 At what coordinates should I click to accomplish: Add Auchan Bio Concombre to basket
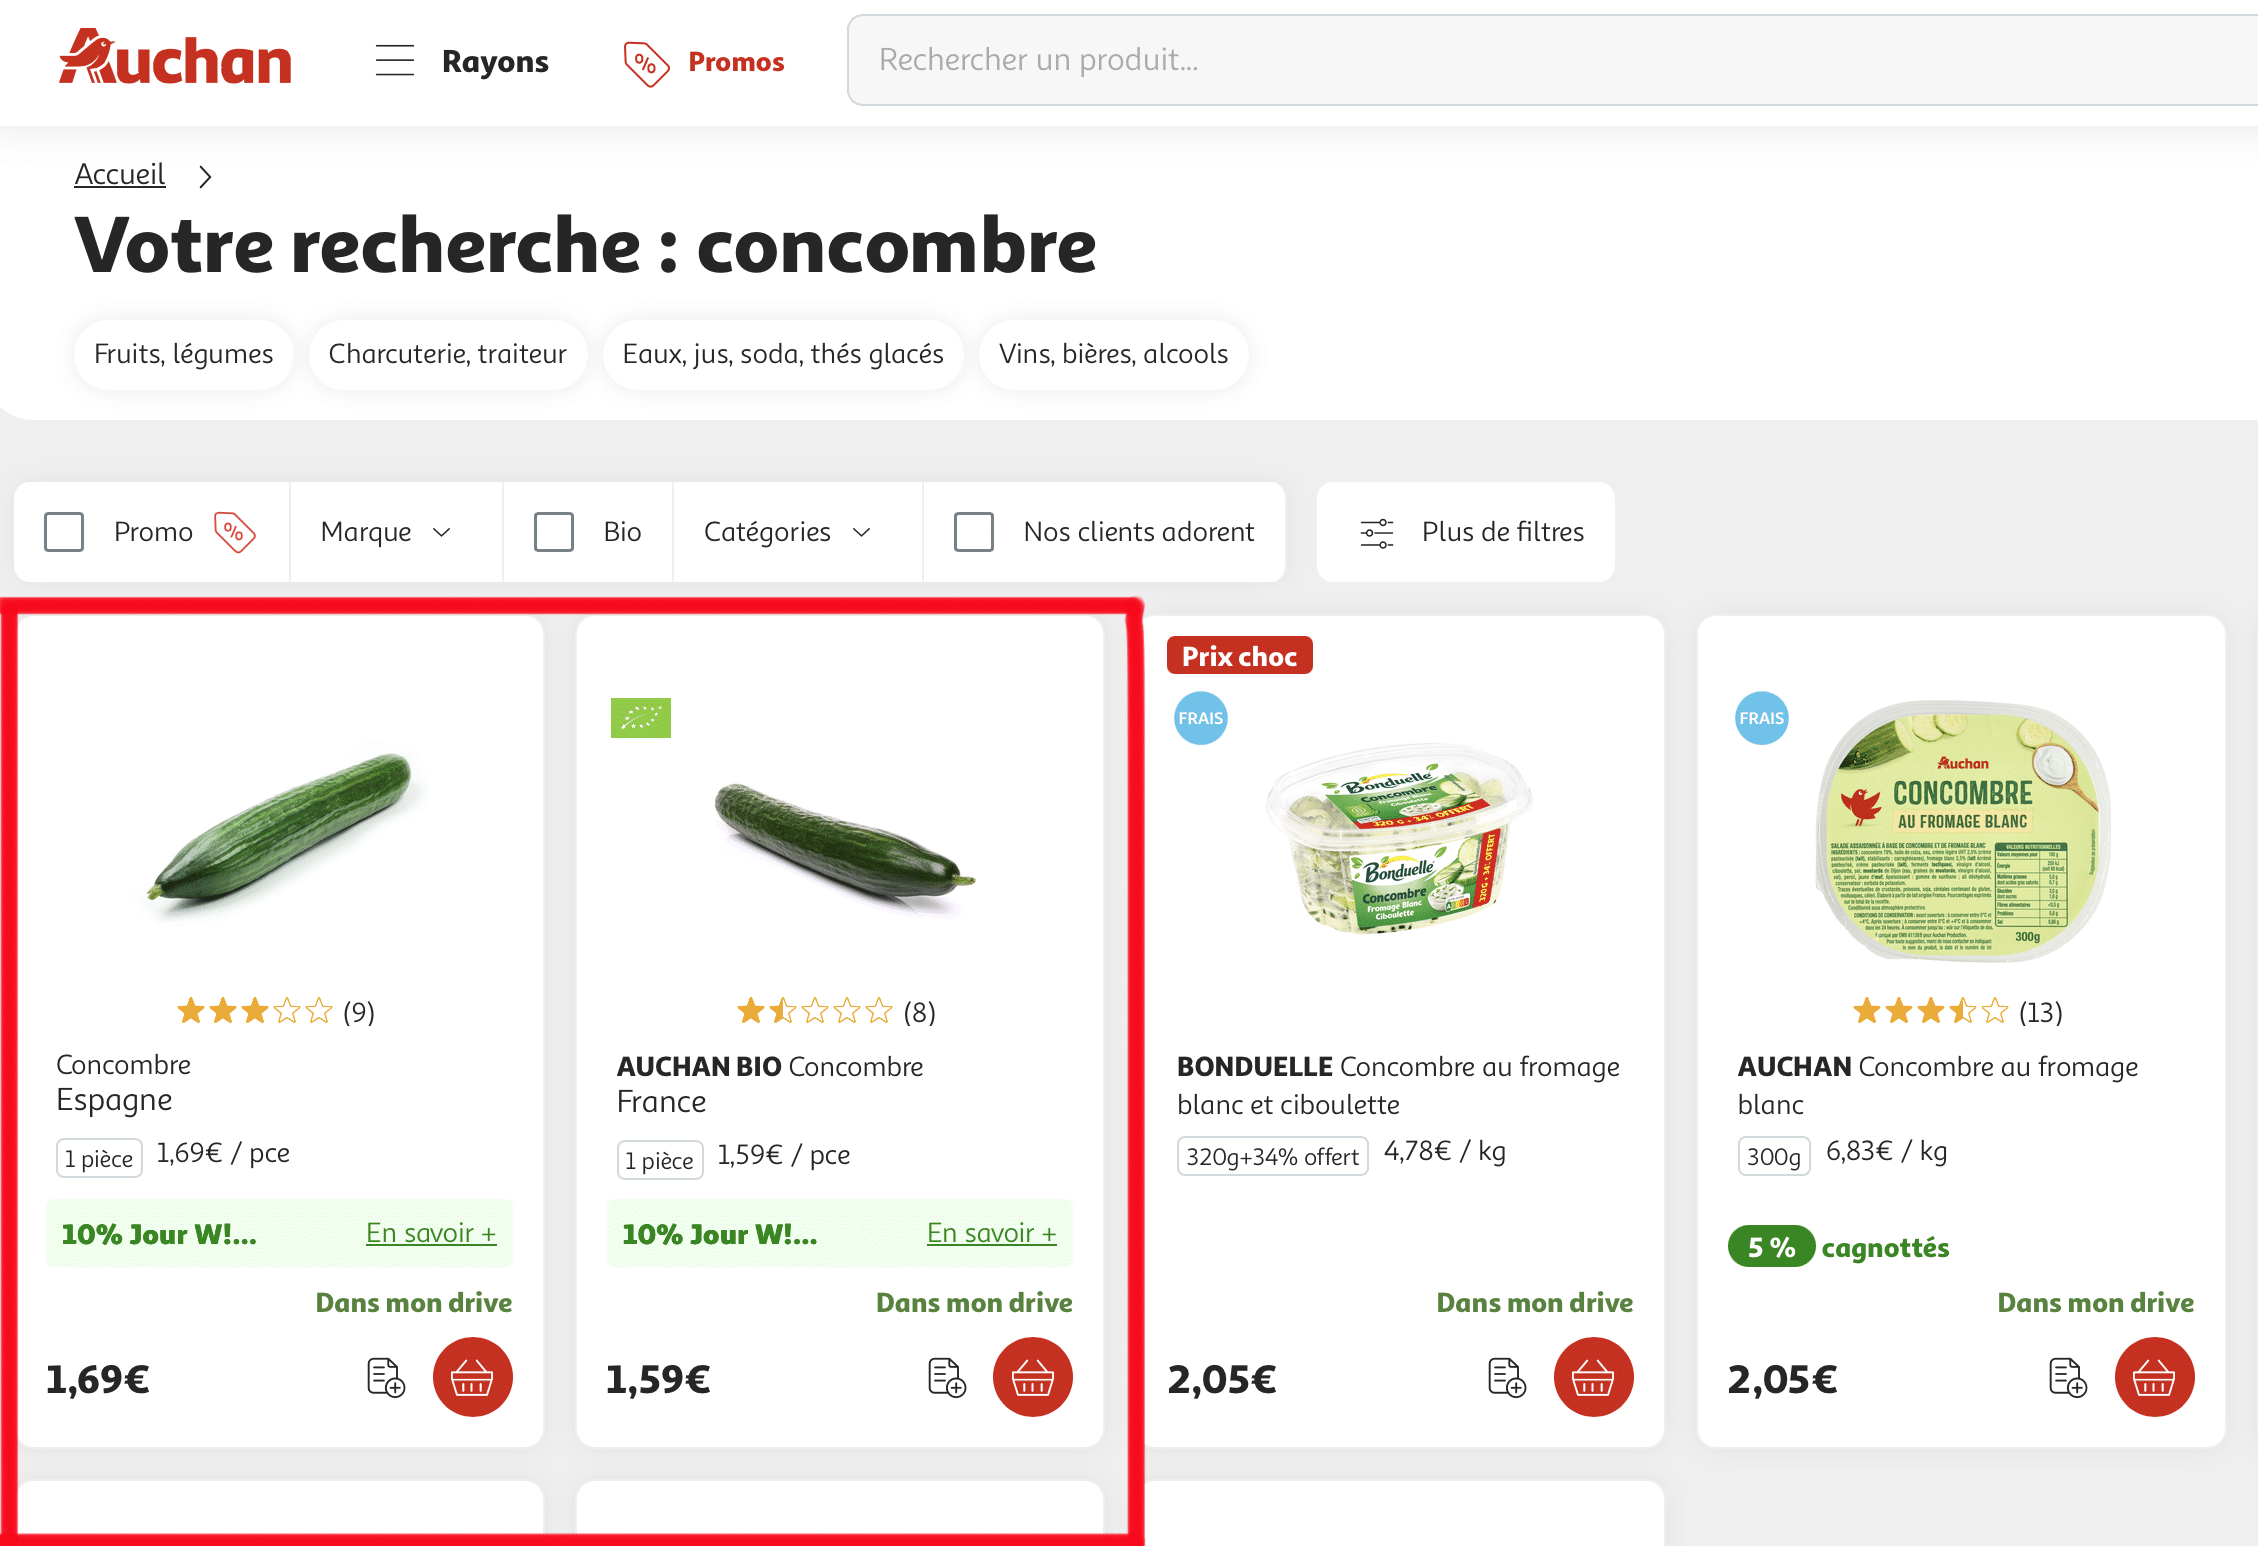[x=1032, y=1377]
